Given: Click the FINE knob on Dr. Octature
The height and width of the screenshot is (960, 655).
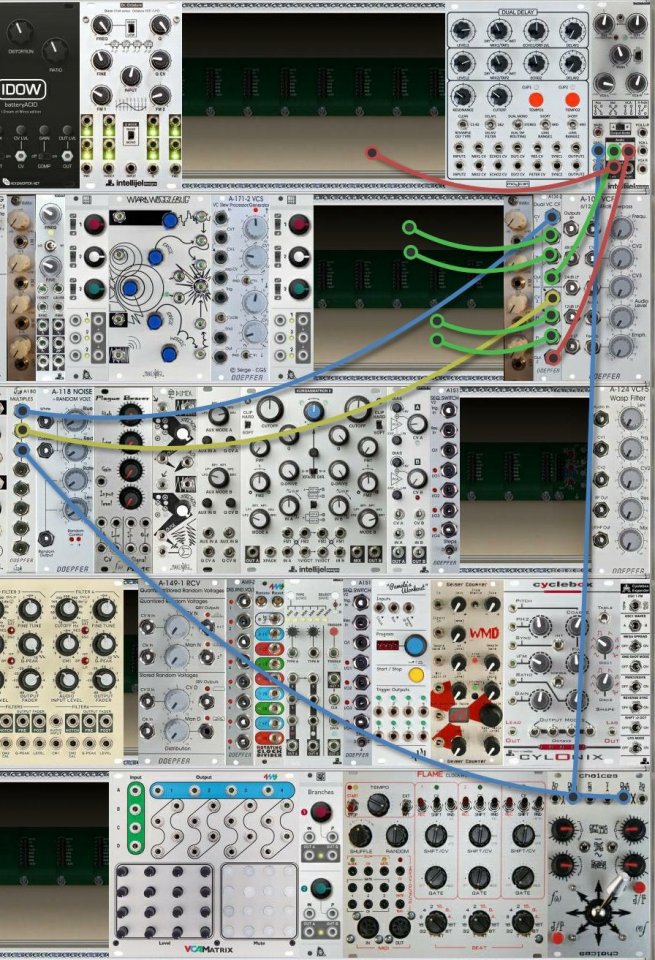Looking at the screenshot, I should pyautogui.click(x=102, y=60).
